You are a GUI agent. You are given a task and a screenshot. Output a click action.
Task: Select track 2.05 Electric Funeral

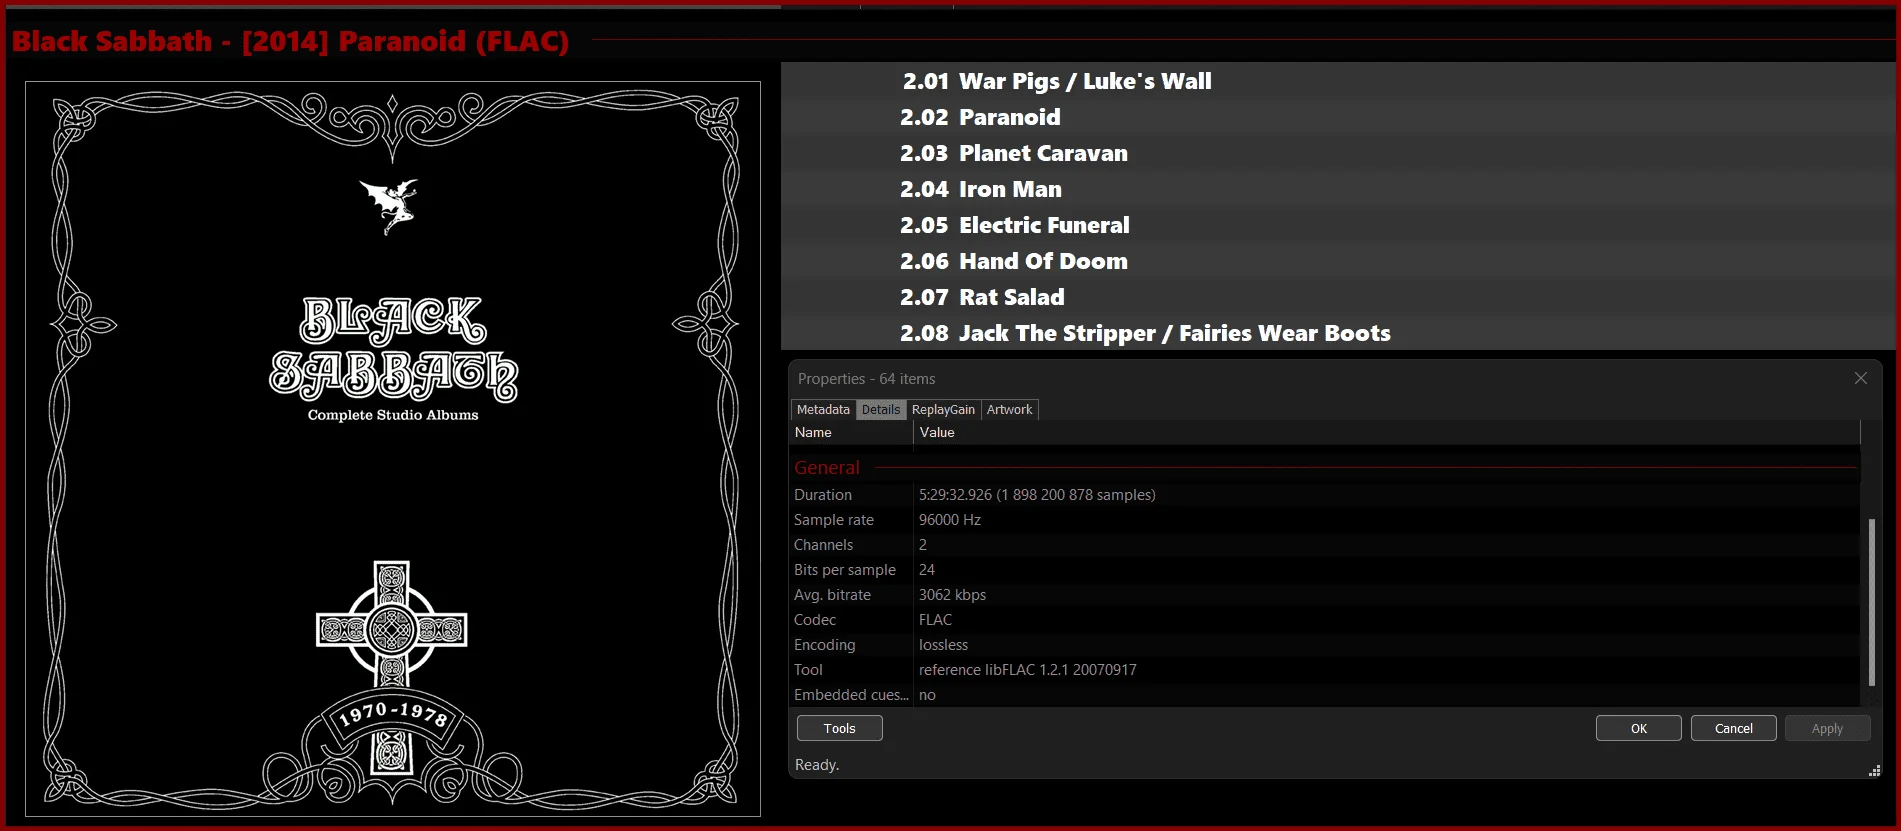tap(1338, 225)
